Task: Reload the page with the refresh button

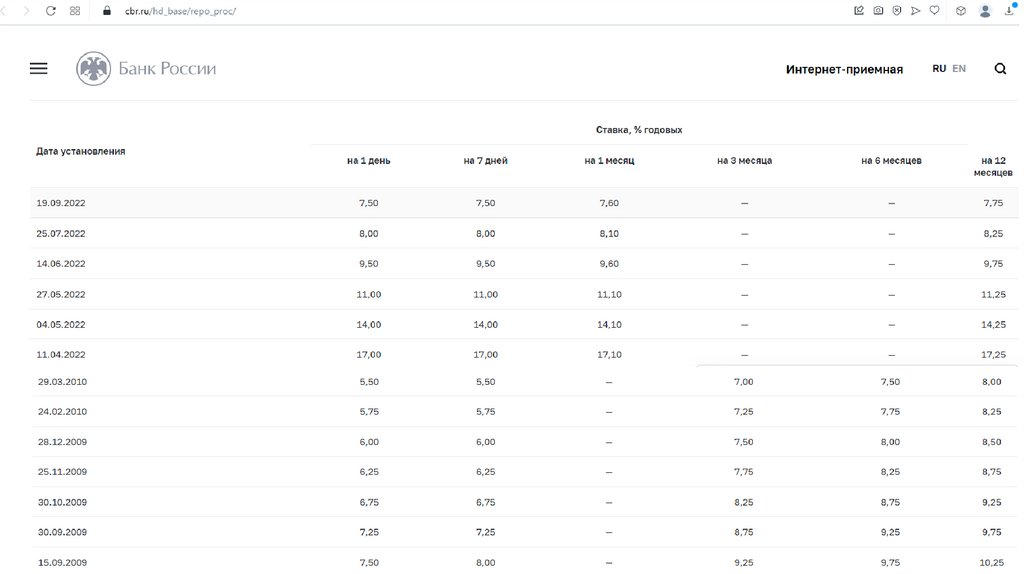Action: pos(51,11)
